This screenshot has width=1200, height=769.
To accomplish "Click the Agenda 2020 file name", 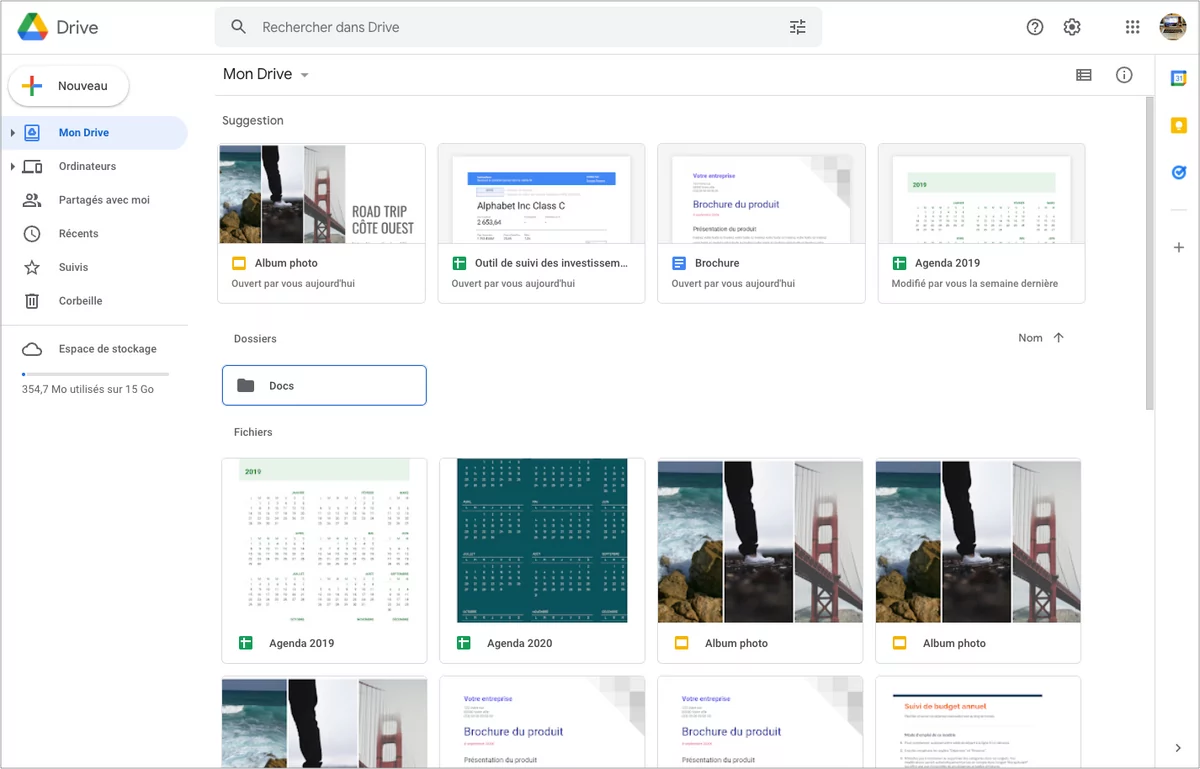I will 519,643.
